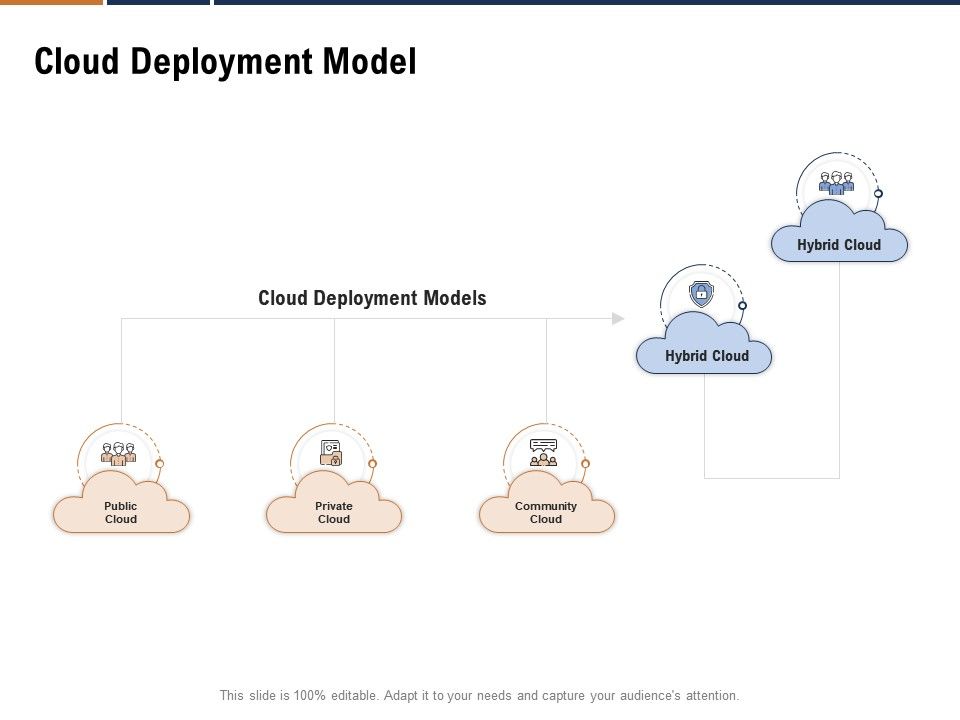Select the shield lock icon above lower Hybrid Cloud
The width and height of the screenshot is (960, 720).
click(x=702, y=294)
